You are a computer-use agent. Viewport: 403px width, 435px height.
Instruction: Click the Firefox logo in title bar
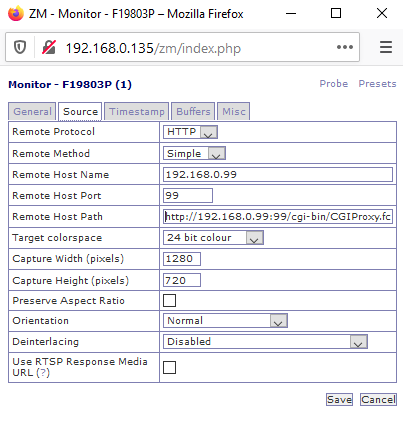click(16, 13)
